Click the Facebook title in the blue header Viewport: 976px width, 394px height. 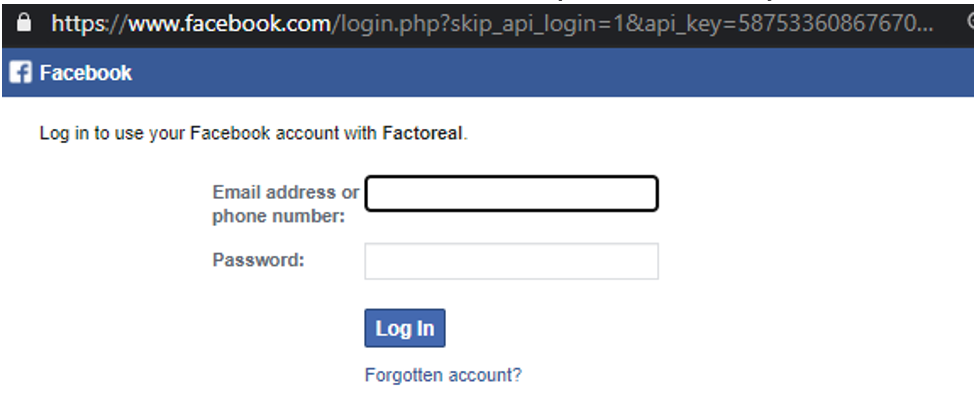pyautogui.click(x=86, y=73)
